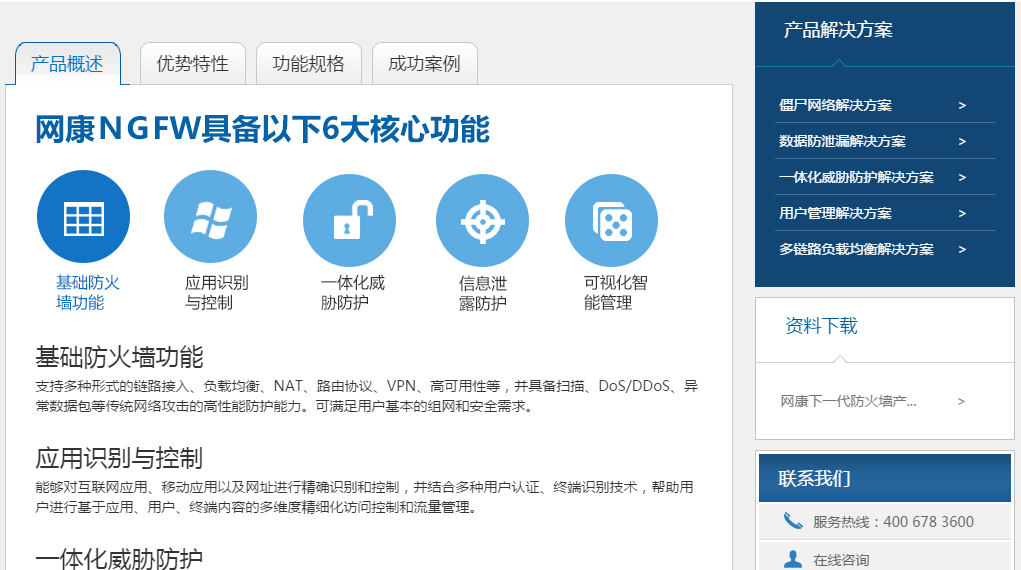Click the 可视化智能管理 label under dice icon

(615, 292)
